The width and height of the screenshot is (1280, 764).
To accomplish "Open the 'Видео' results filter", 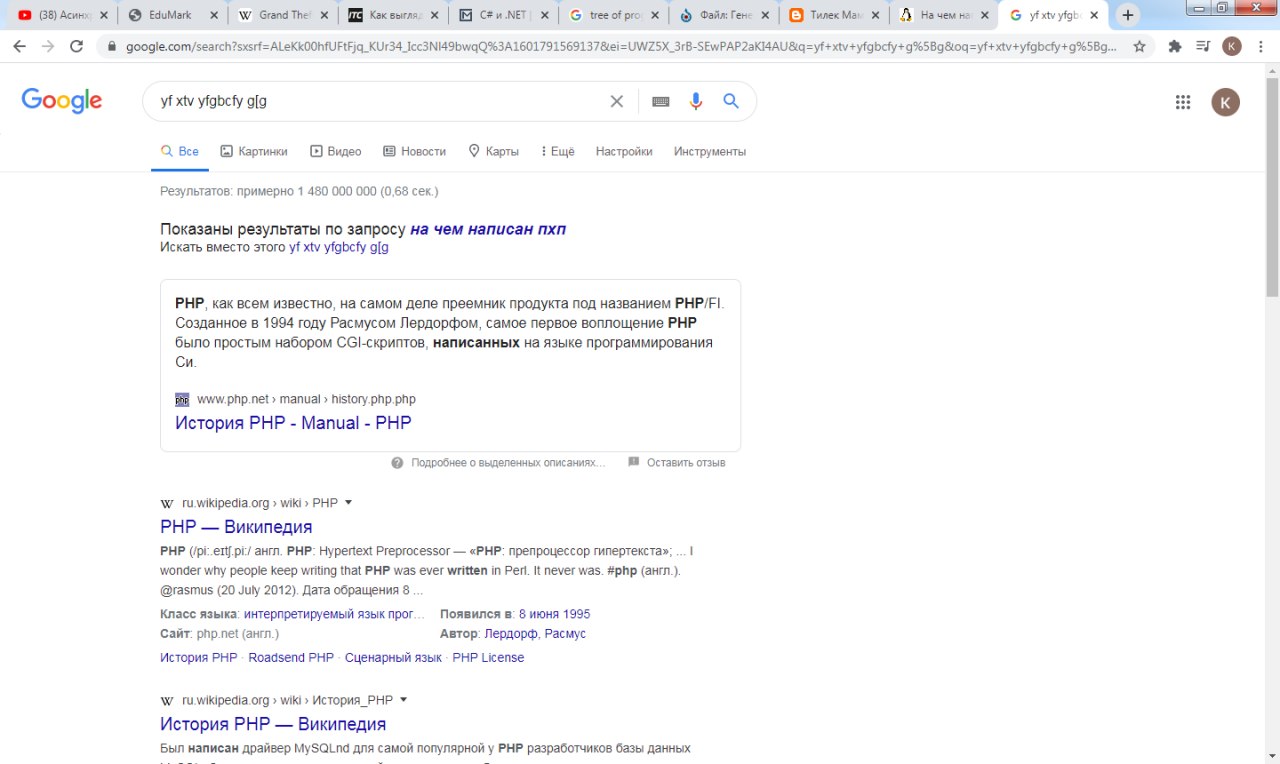I will [336, 152].
